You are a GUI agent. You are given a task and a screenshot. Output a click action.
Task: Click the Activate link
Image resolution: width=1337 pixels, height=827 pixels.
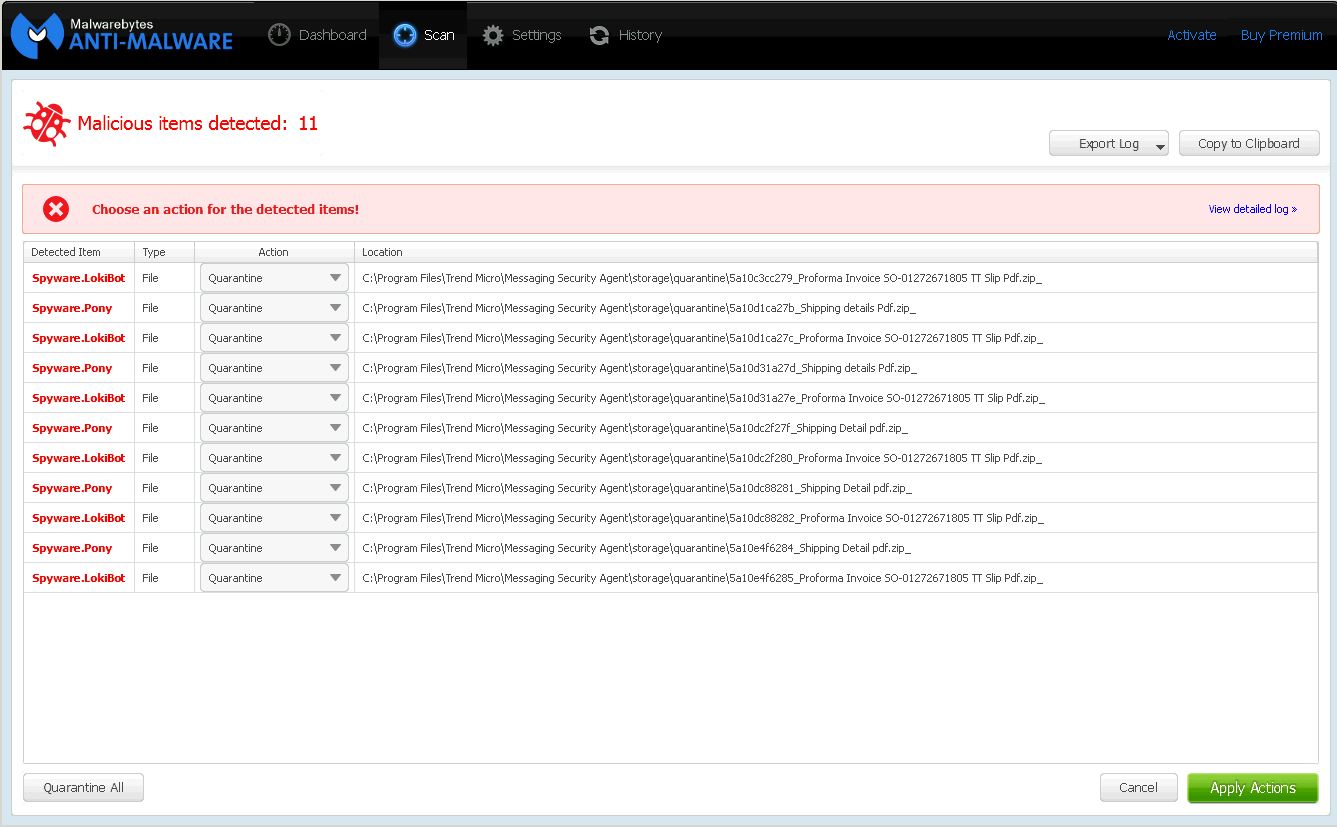pyautogui.click(x=1192, y=35)
